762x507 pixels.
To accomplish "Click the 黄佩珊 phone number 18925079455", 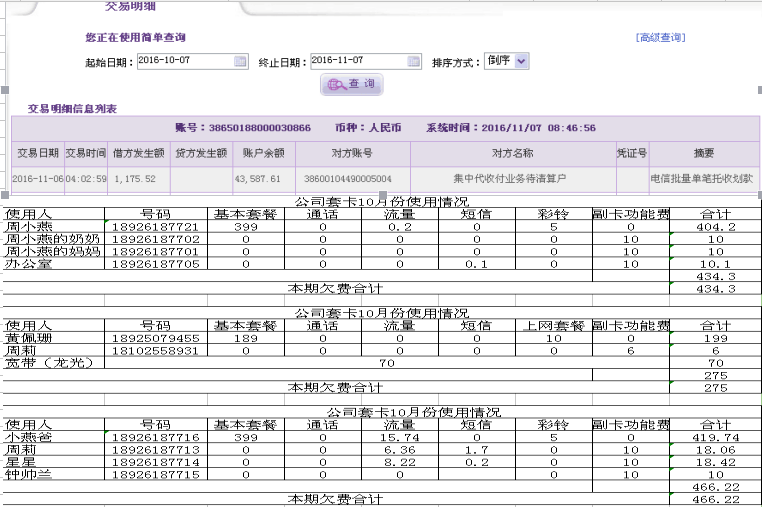I will click(x=155, y=339).
